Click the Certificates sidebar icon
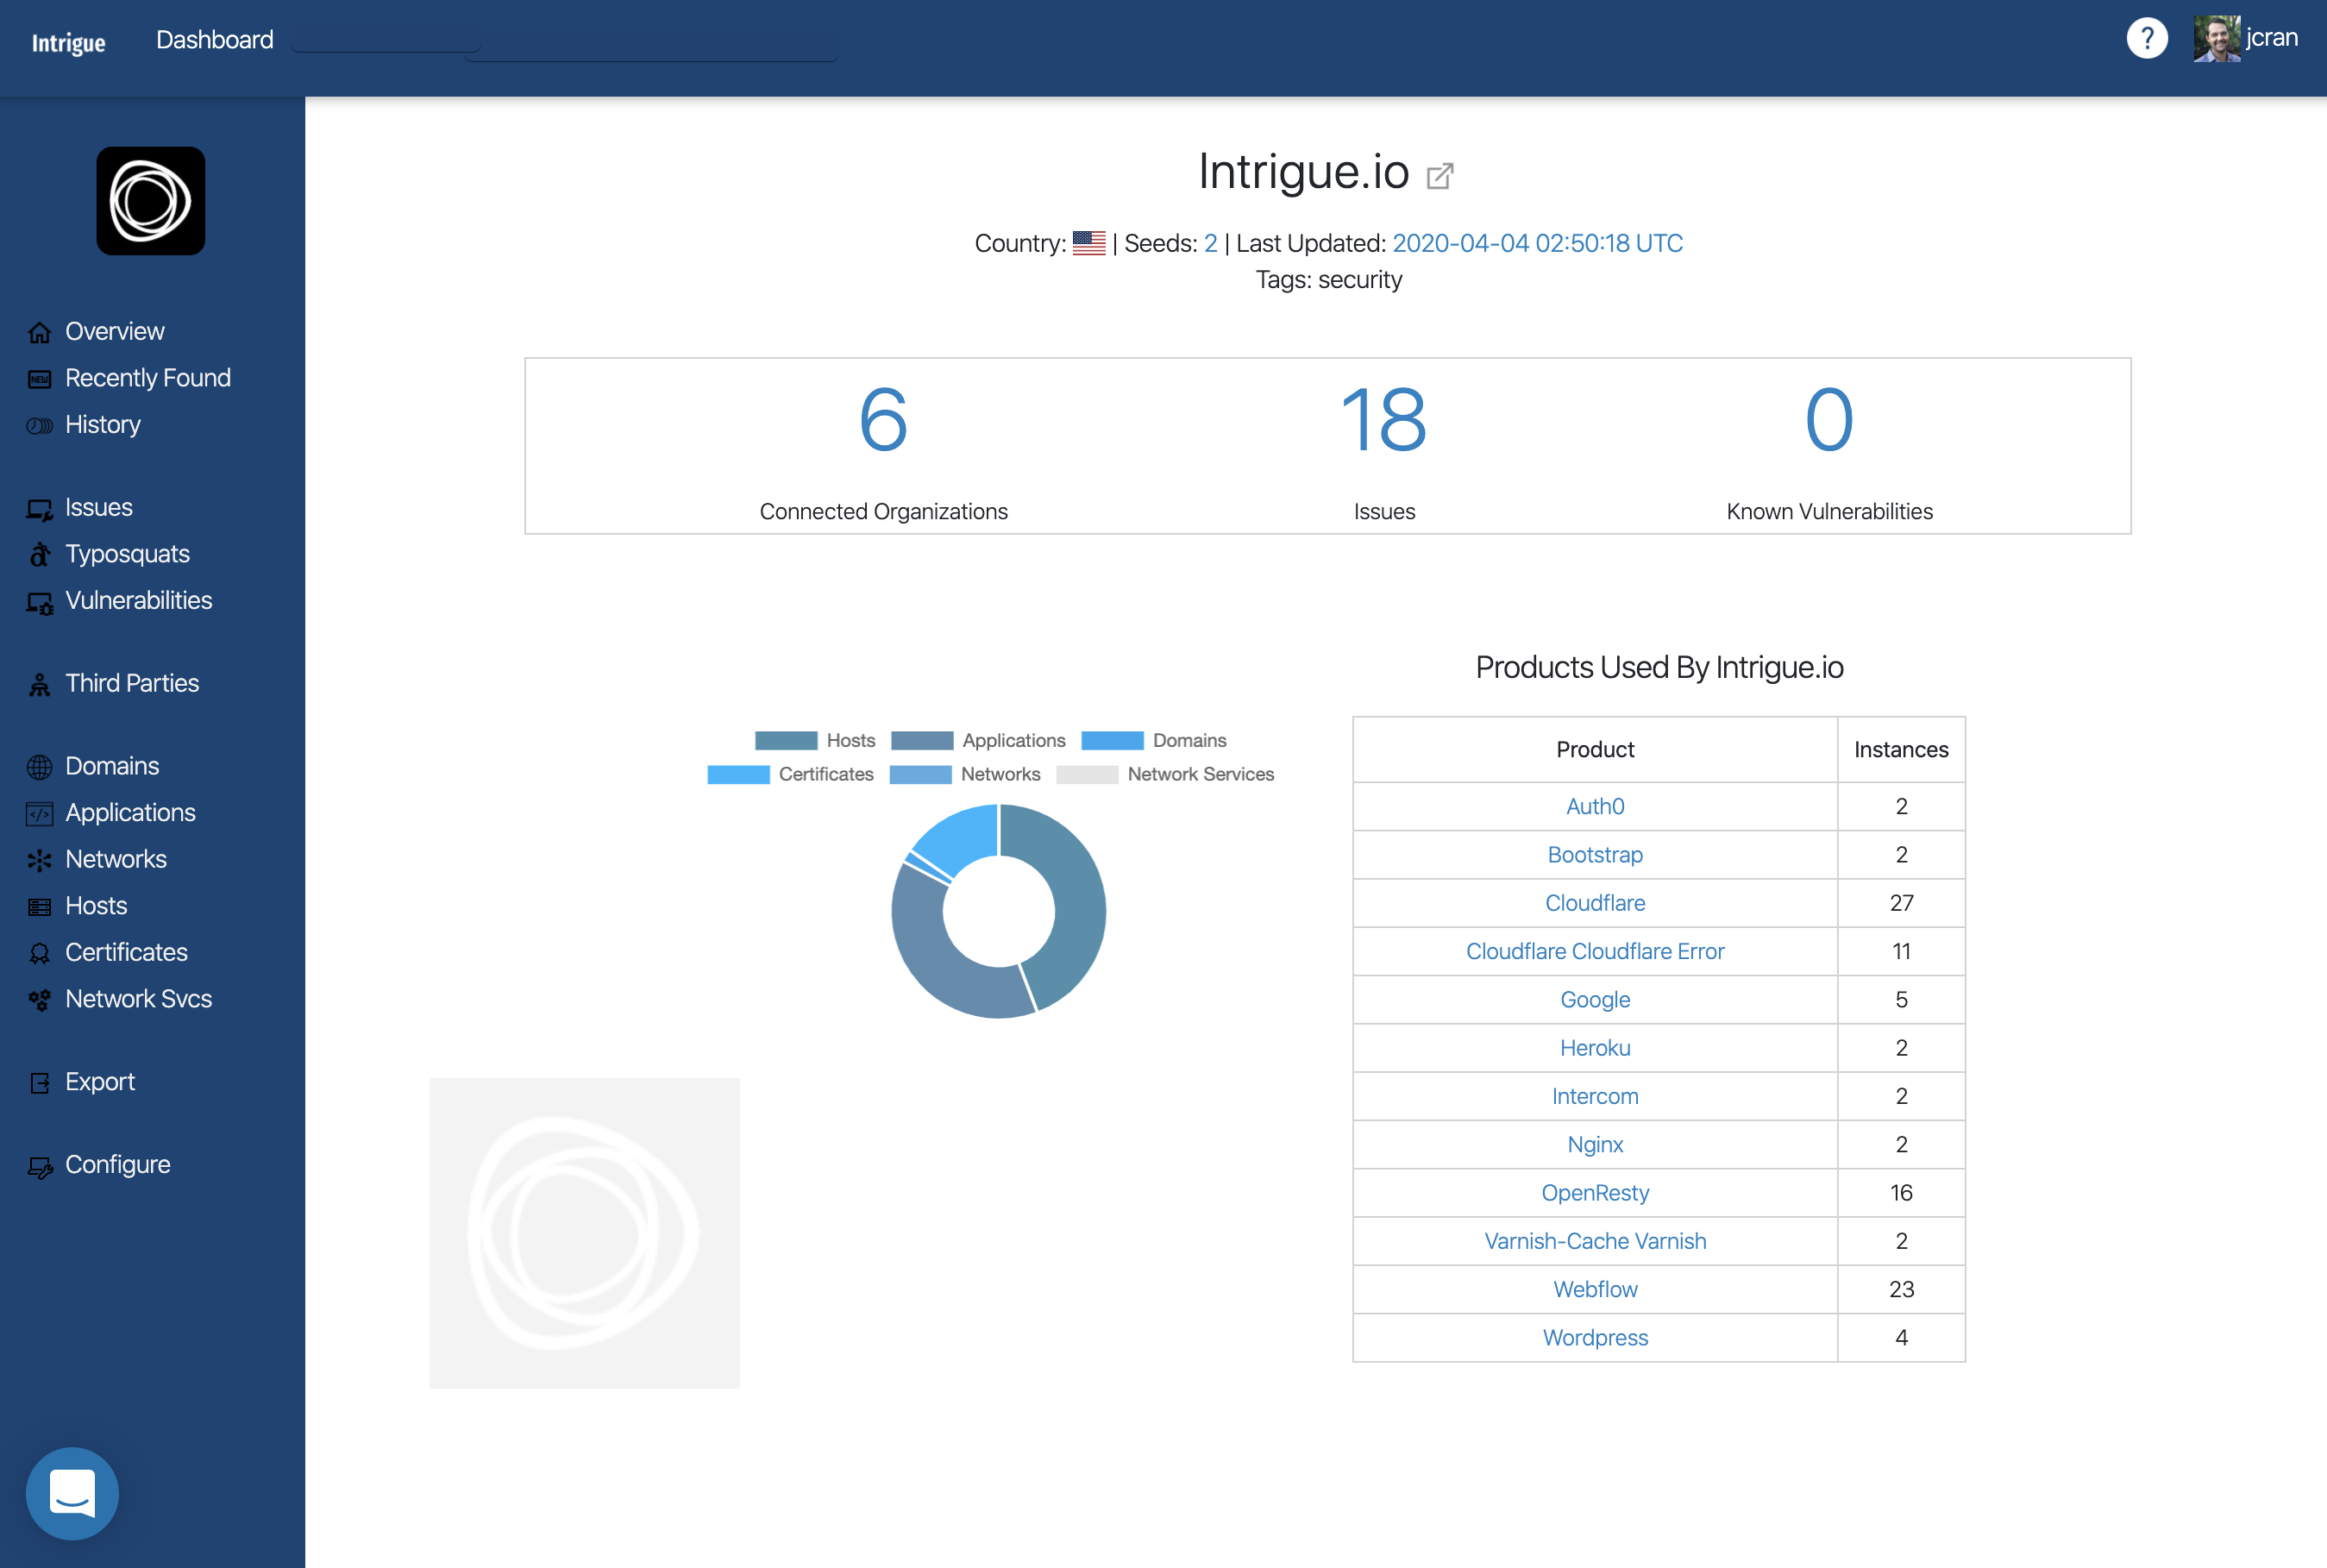 point(39,954)
